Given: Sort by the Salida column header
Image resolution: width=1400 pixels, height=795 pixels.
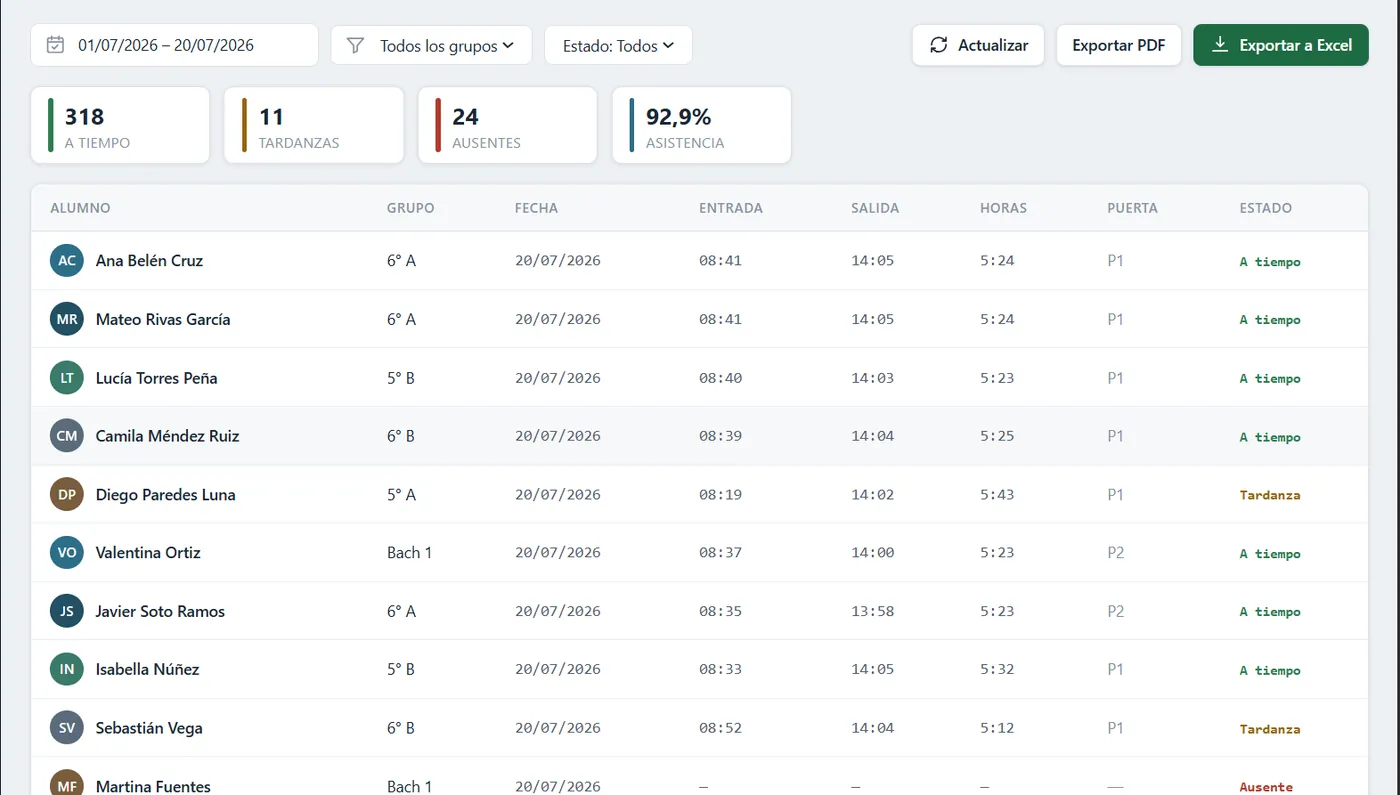Looking at the screenshot, I should point(875,208).
